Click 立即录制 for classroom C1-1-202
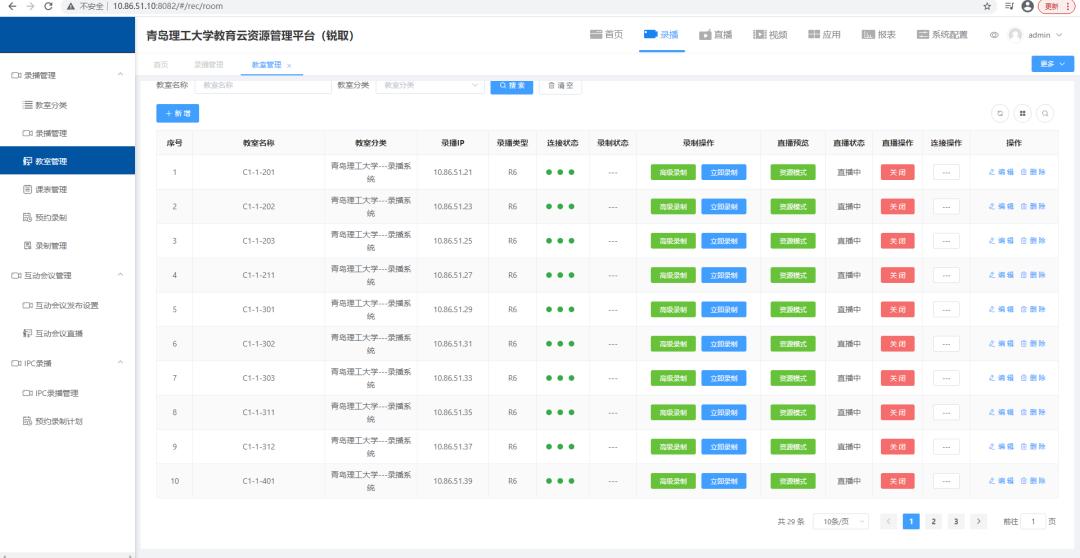This screenshot has height=558, width=1080. [723, 207]
